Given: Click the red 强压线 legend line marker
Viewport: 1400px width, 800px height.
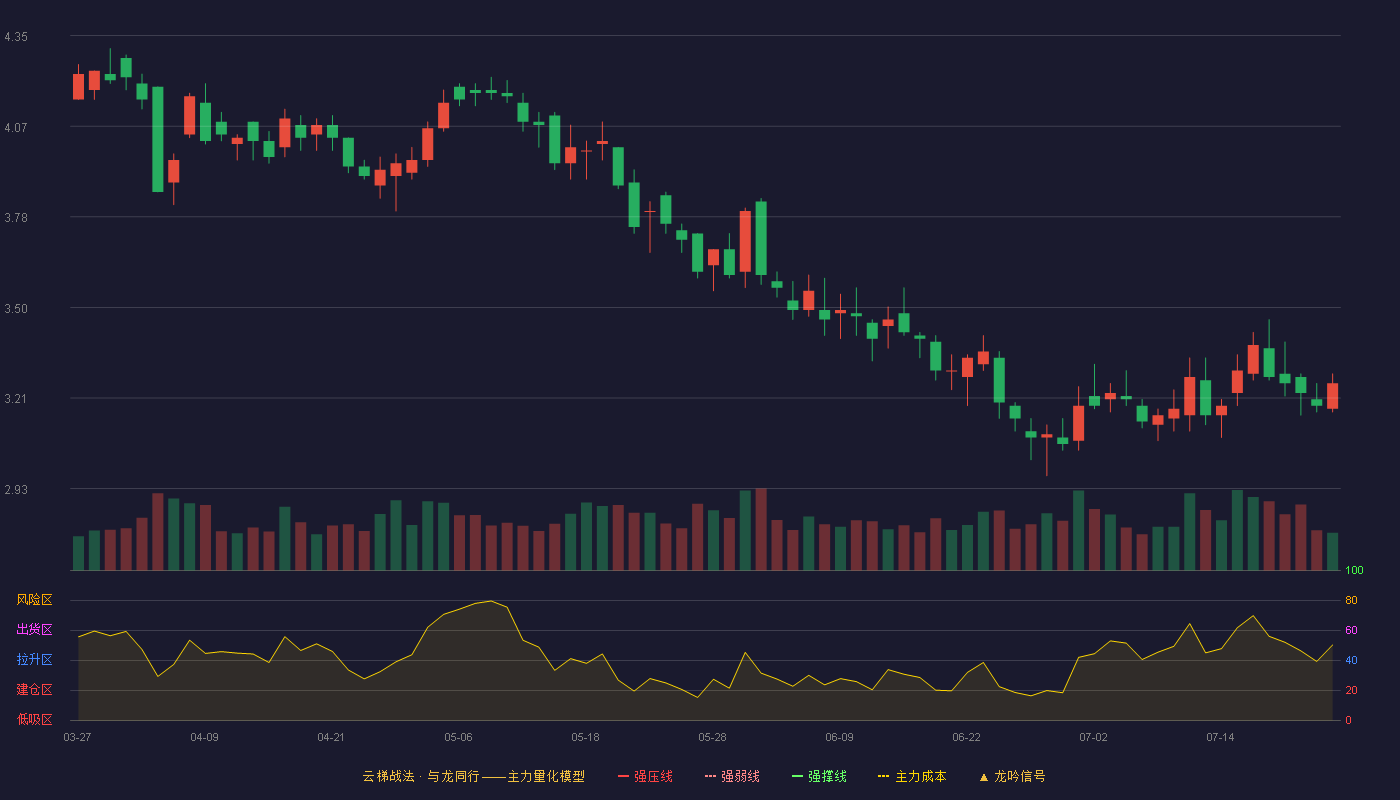Looking at the screenshot, I should pyautogui.click(x=624, y=776).
